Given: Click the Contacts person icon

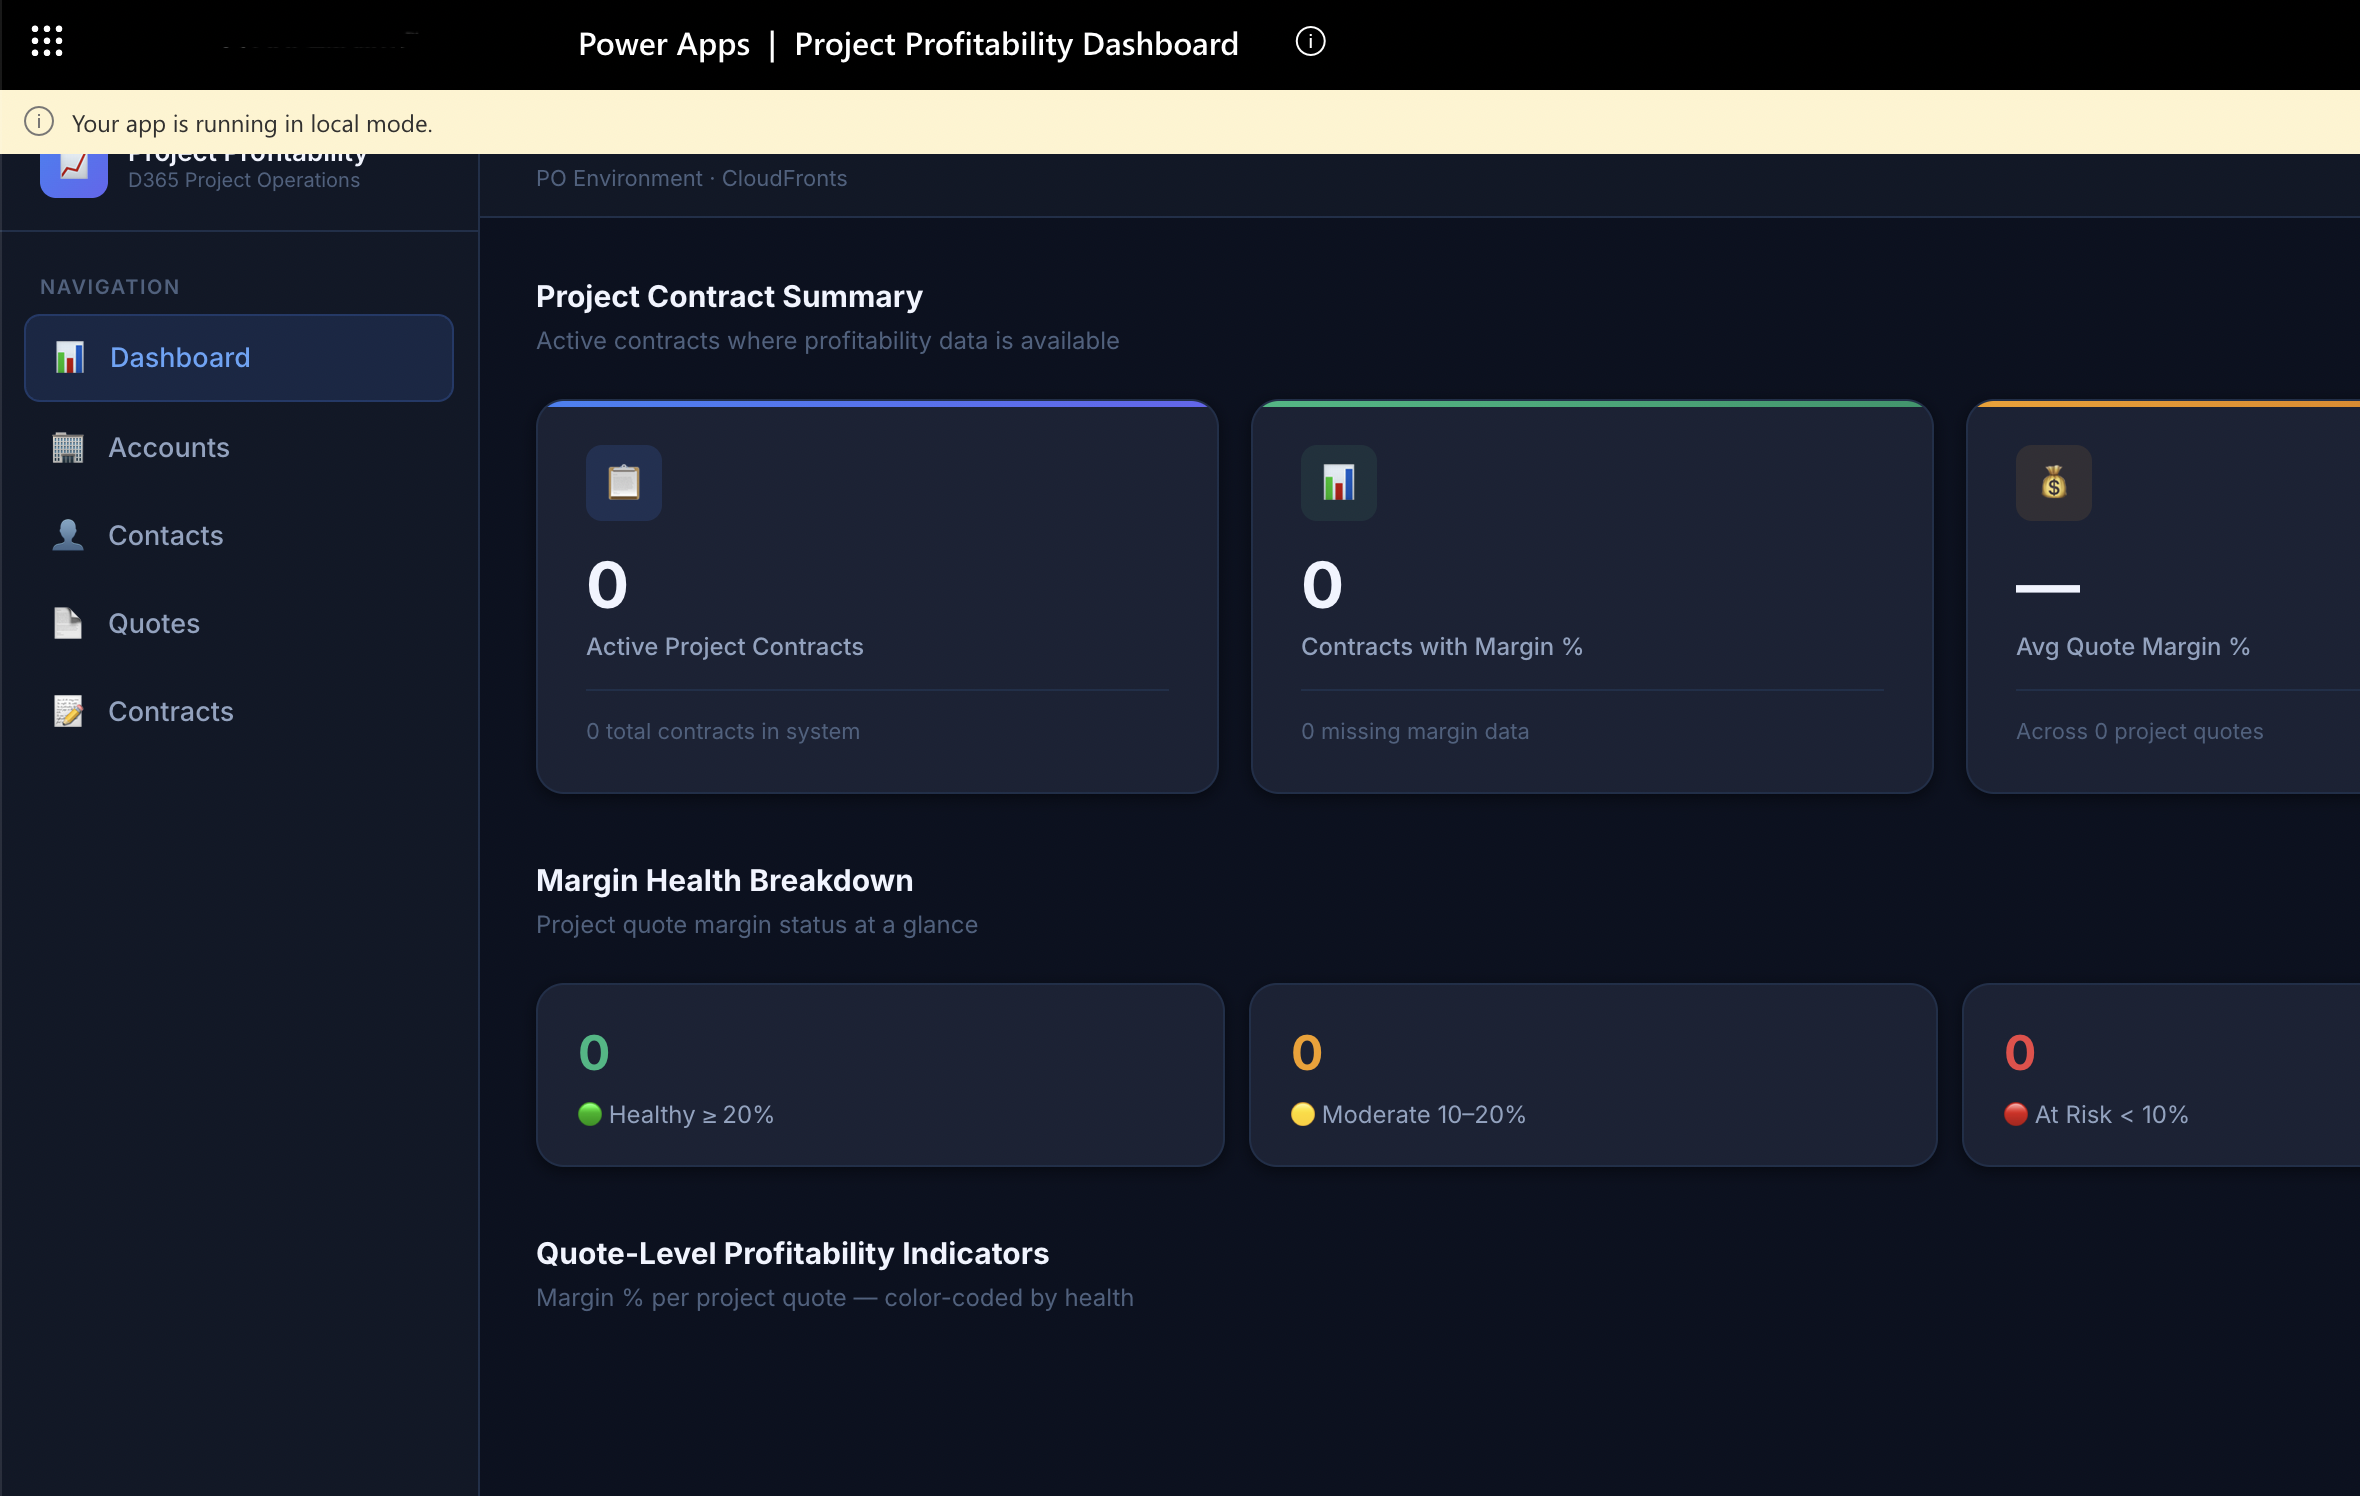Looking at the screenshot, I should click(68, 535).
